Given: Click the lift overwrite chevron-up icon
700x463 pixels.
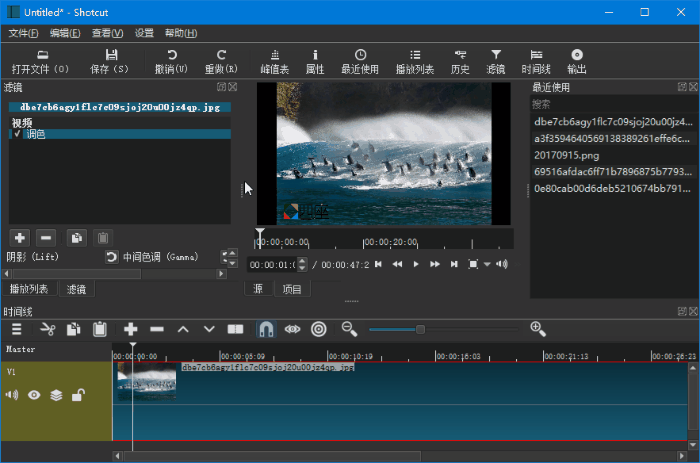Looking at the screenshot, I should tap(183, 328).
